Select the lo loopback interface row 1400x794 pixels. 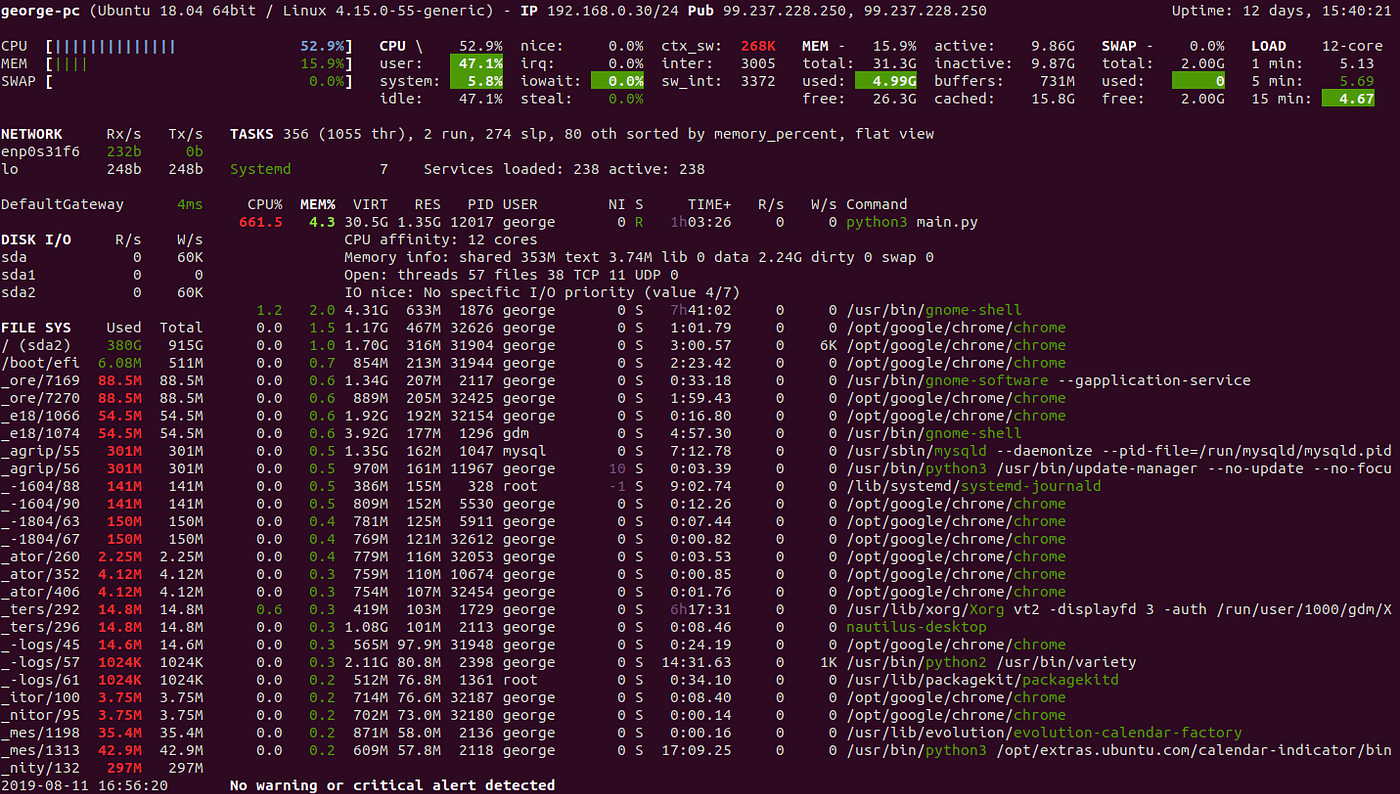pos(102,169)
